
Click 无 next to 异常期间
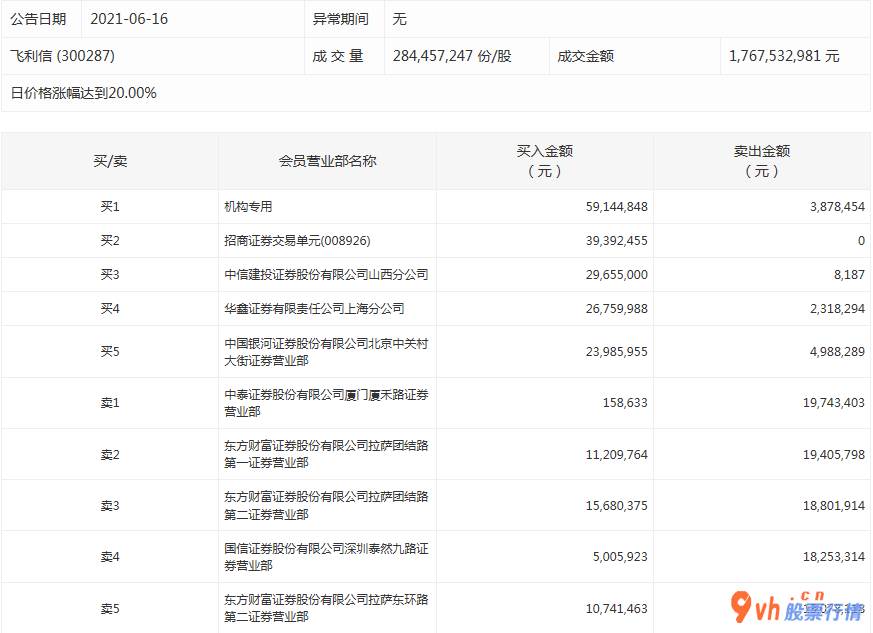(399, 19)
